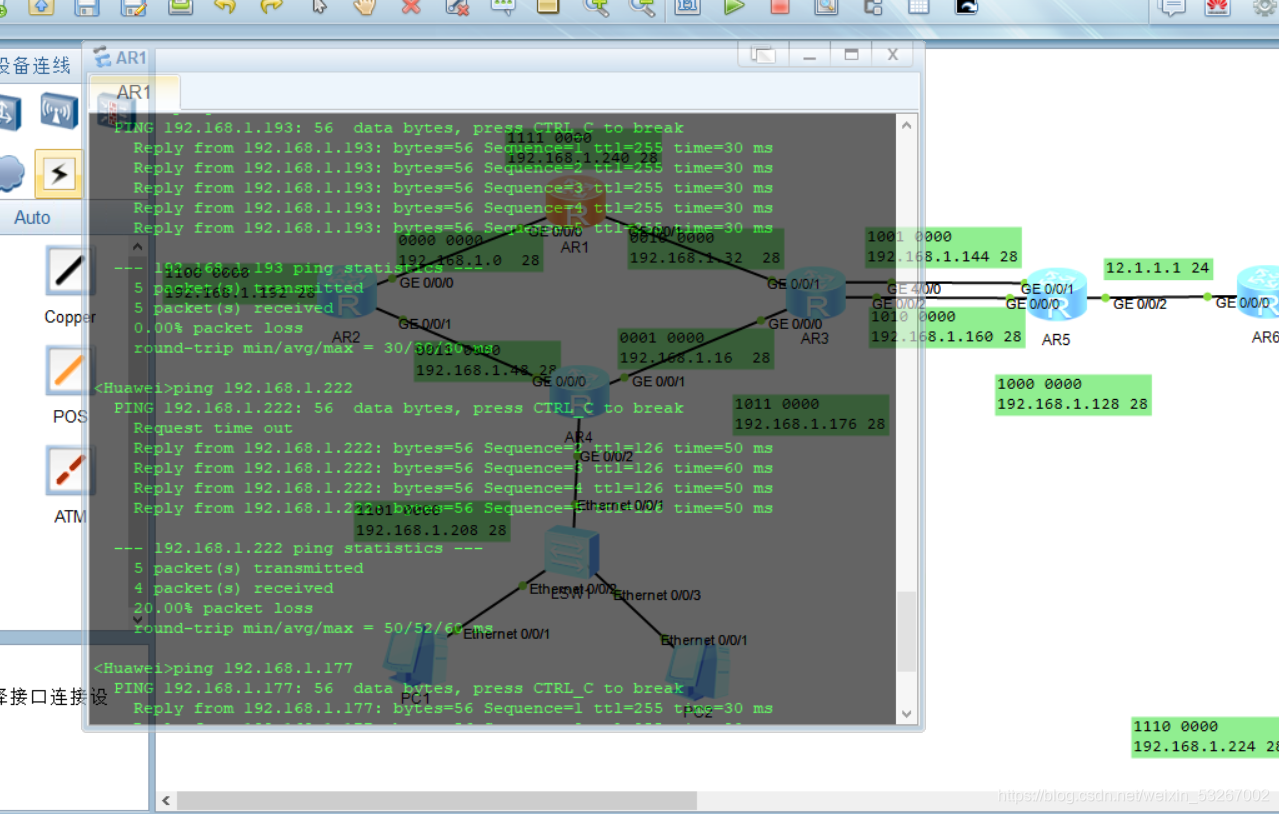
Task: Show all interfaces list icon
Action: tap(872, 5)
